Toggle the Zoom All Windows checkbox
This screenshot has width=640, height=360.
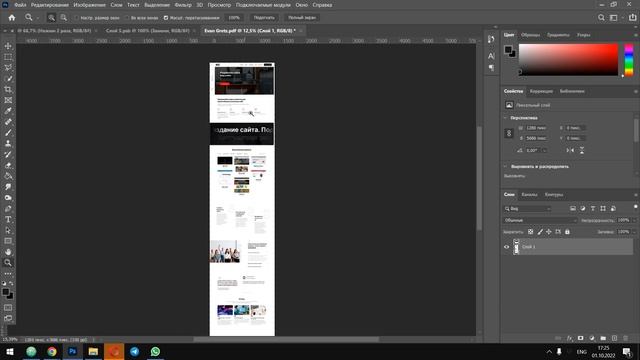(x=127, y=18)
